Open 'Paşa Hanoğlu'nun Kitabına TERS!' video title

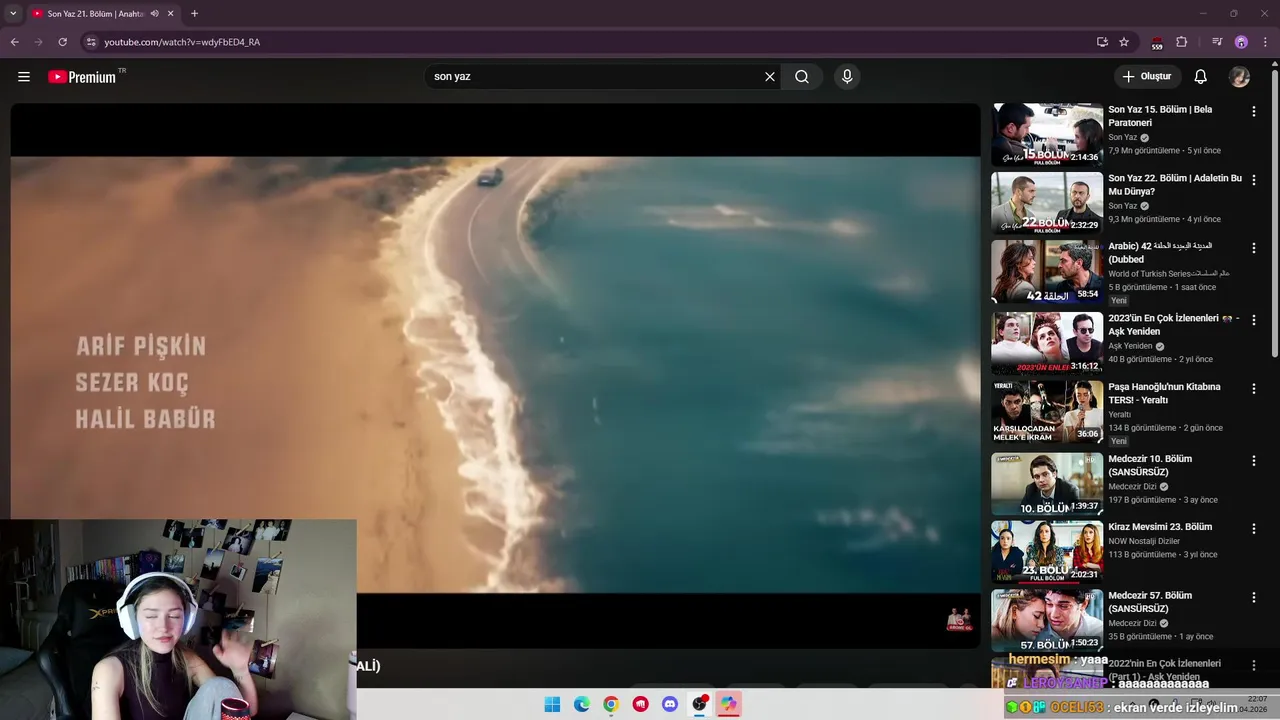1164,393
